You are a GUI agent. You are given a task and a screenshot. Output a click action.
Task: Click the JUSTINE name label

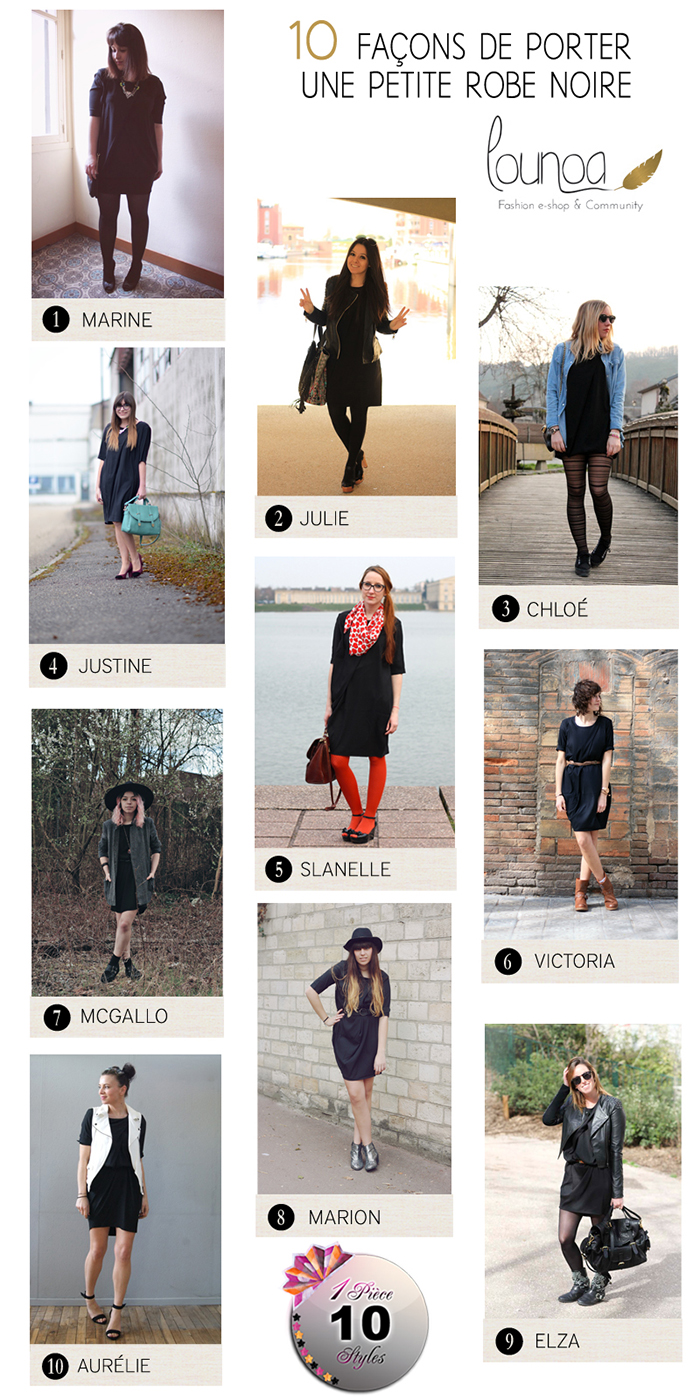(x=115, y=666)
